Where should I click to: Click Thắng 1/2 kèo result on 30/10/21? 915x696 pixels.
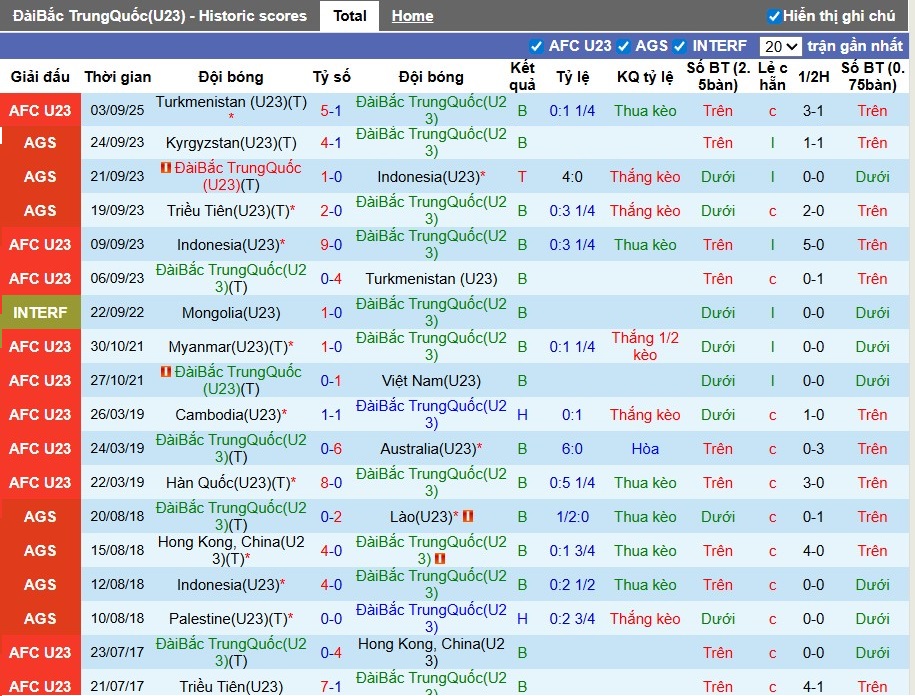pyautogui.click(x=645, y=347)
